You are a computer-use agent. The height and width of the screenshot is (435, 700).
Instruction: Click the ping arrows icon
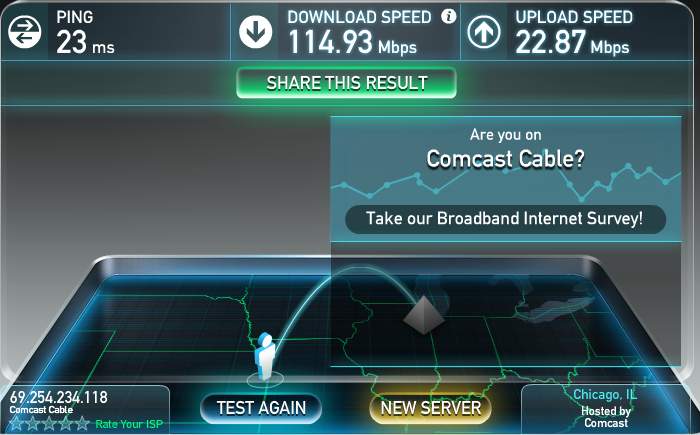pos(25,32)
